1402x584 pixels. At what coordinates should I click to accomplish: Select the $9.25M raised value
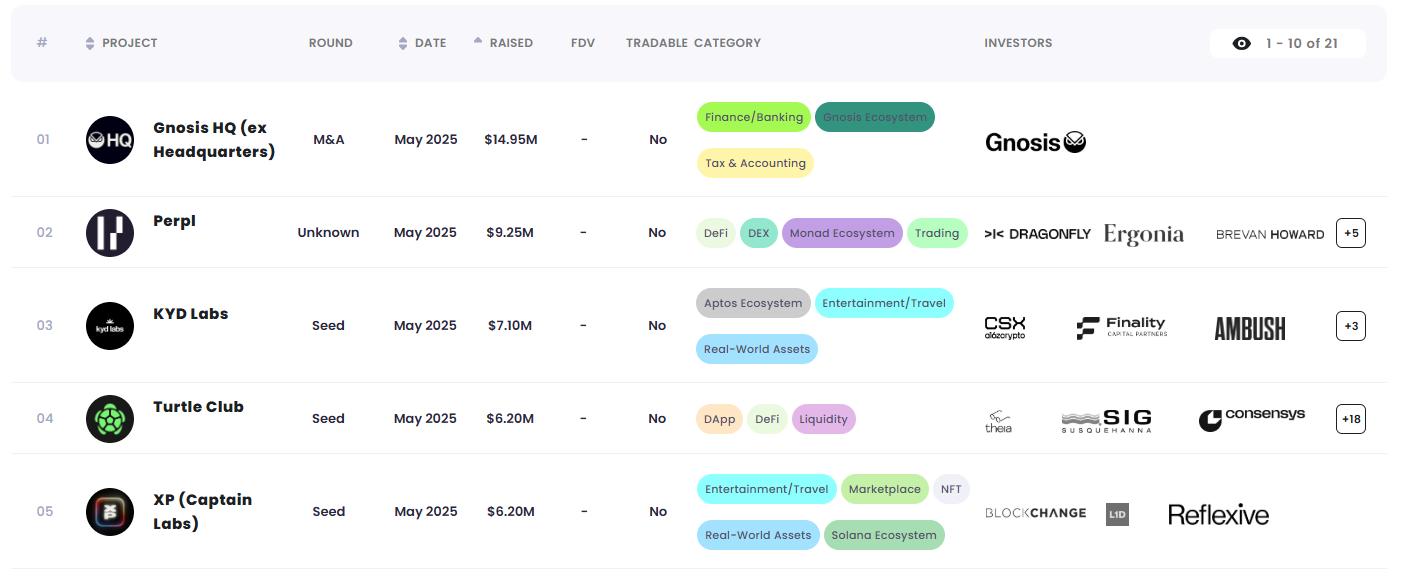(511, 233)
